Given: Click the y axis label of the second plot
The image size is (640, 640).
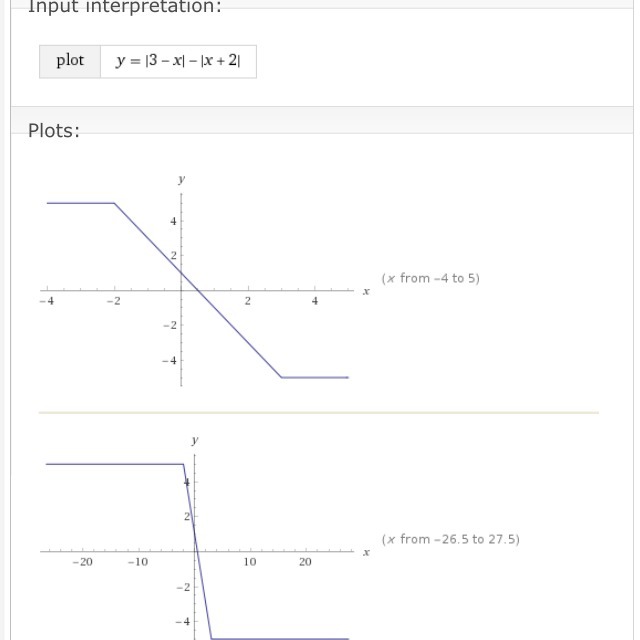Looking at the screenshot, I should pyautogui.click(x=194, y=440).
